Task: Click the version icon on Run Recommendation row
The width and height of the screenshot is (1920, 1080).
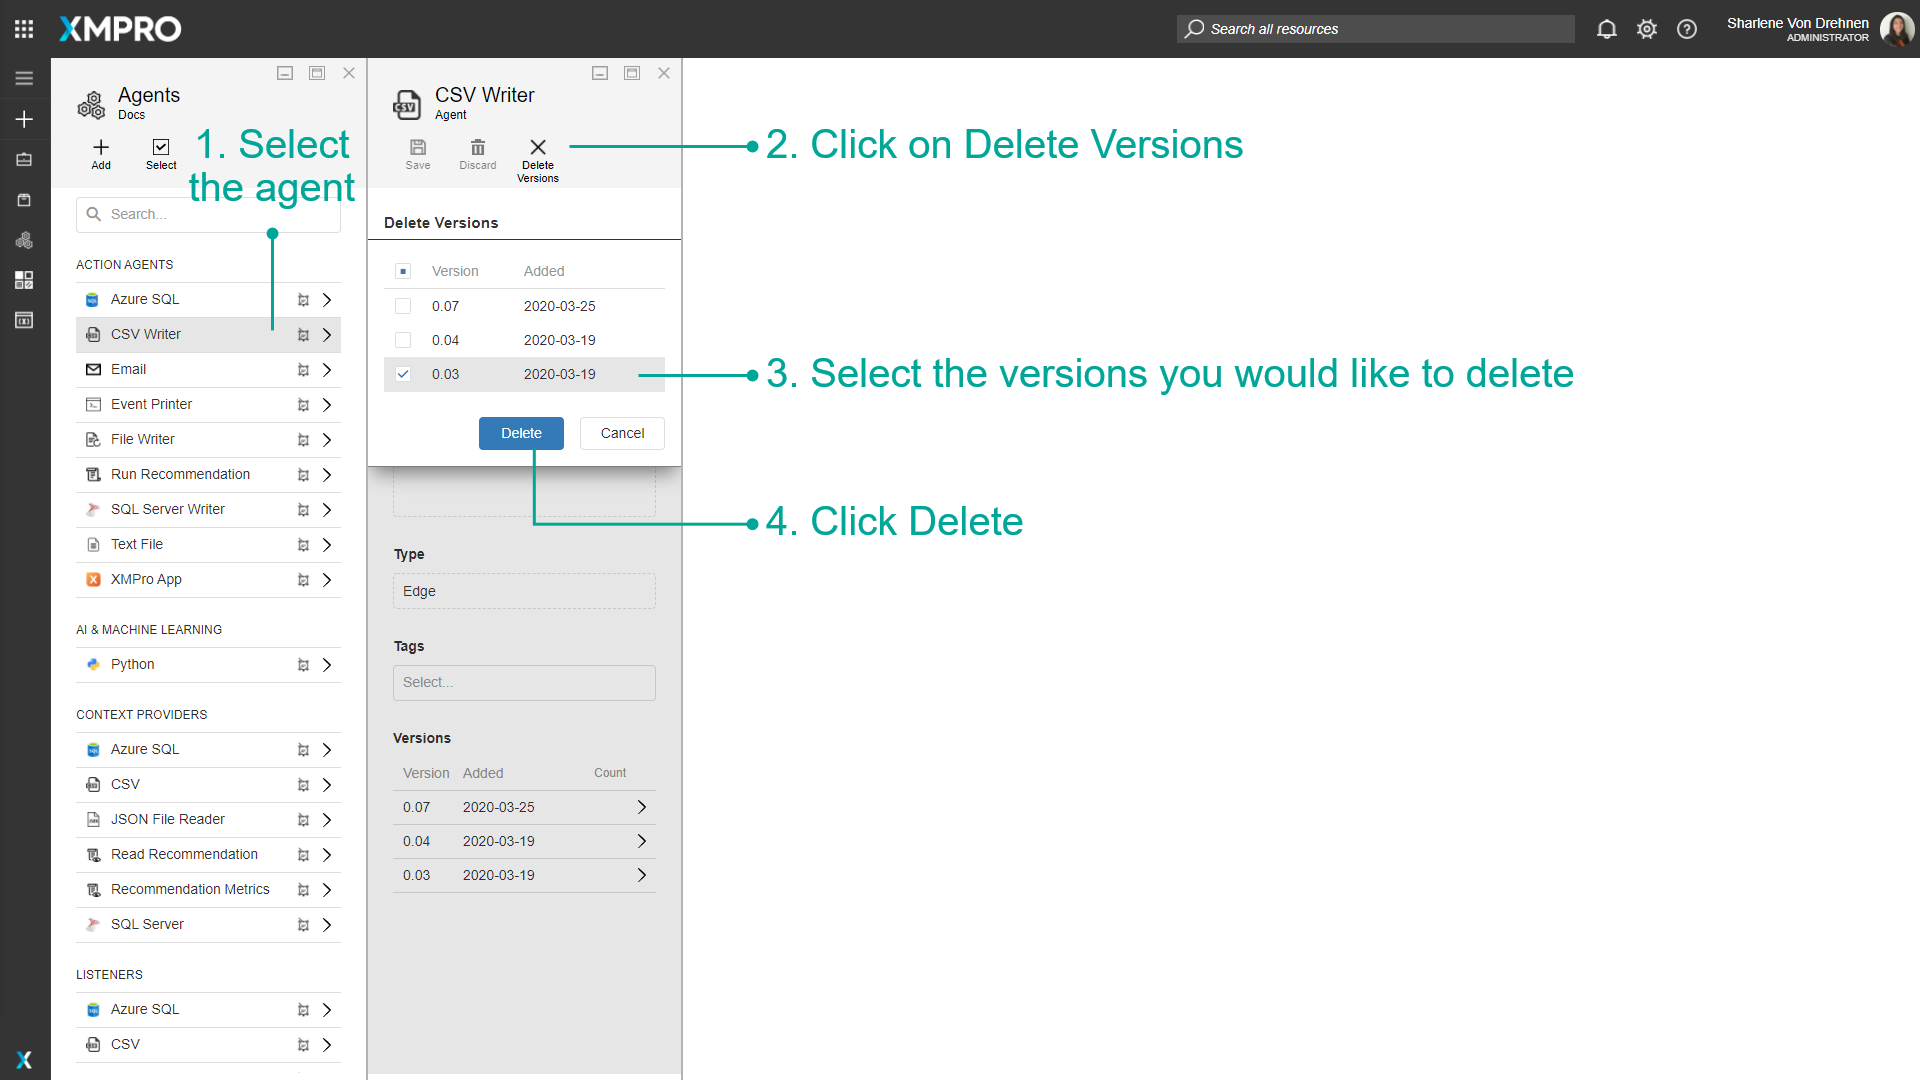Action: click(x=303, y=475)
